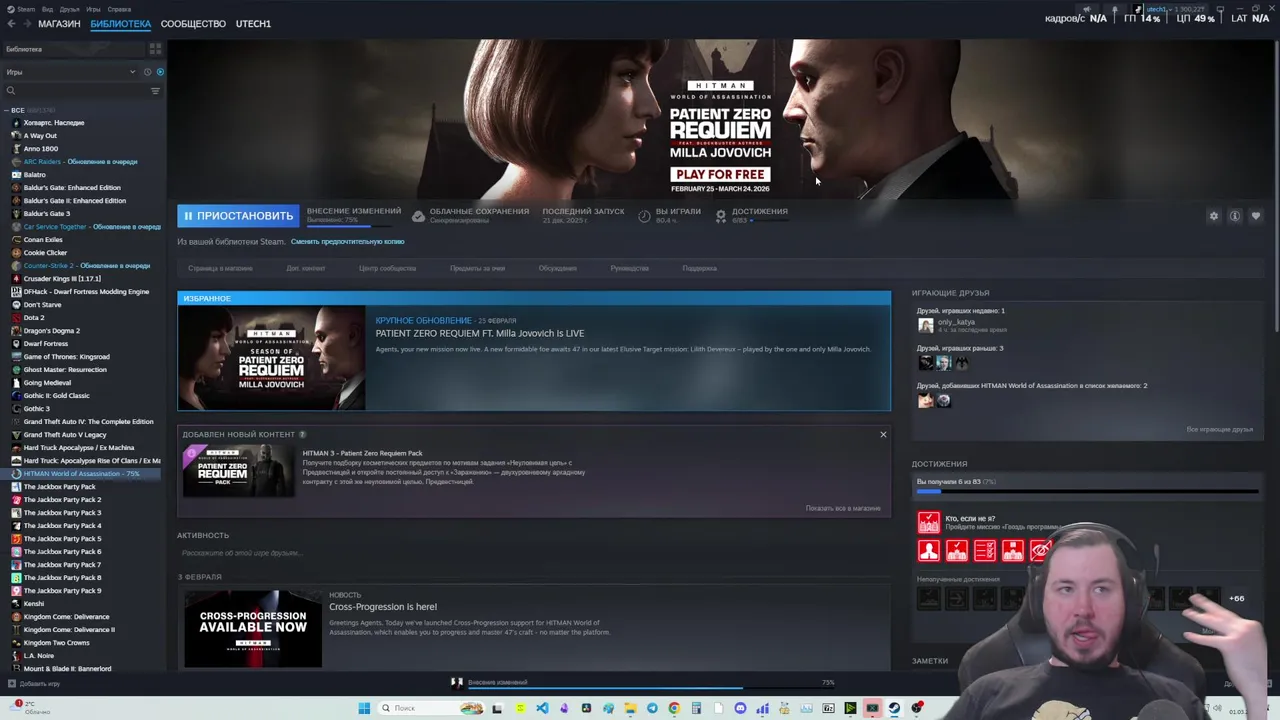
Task: Add HITMAN to favorites heart icon
Action: (1256, 216)
